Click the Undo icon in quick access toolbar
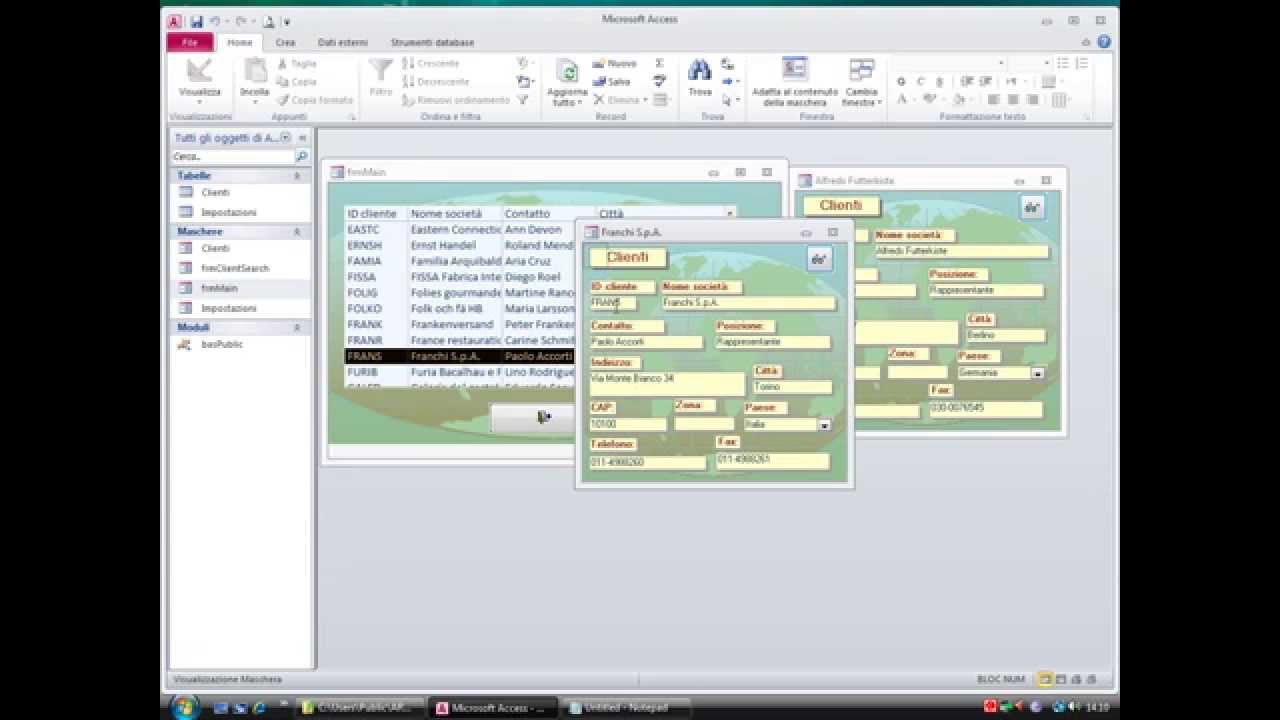This screenshot has height=720, width=1280. point(215,21)
